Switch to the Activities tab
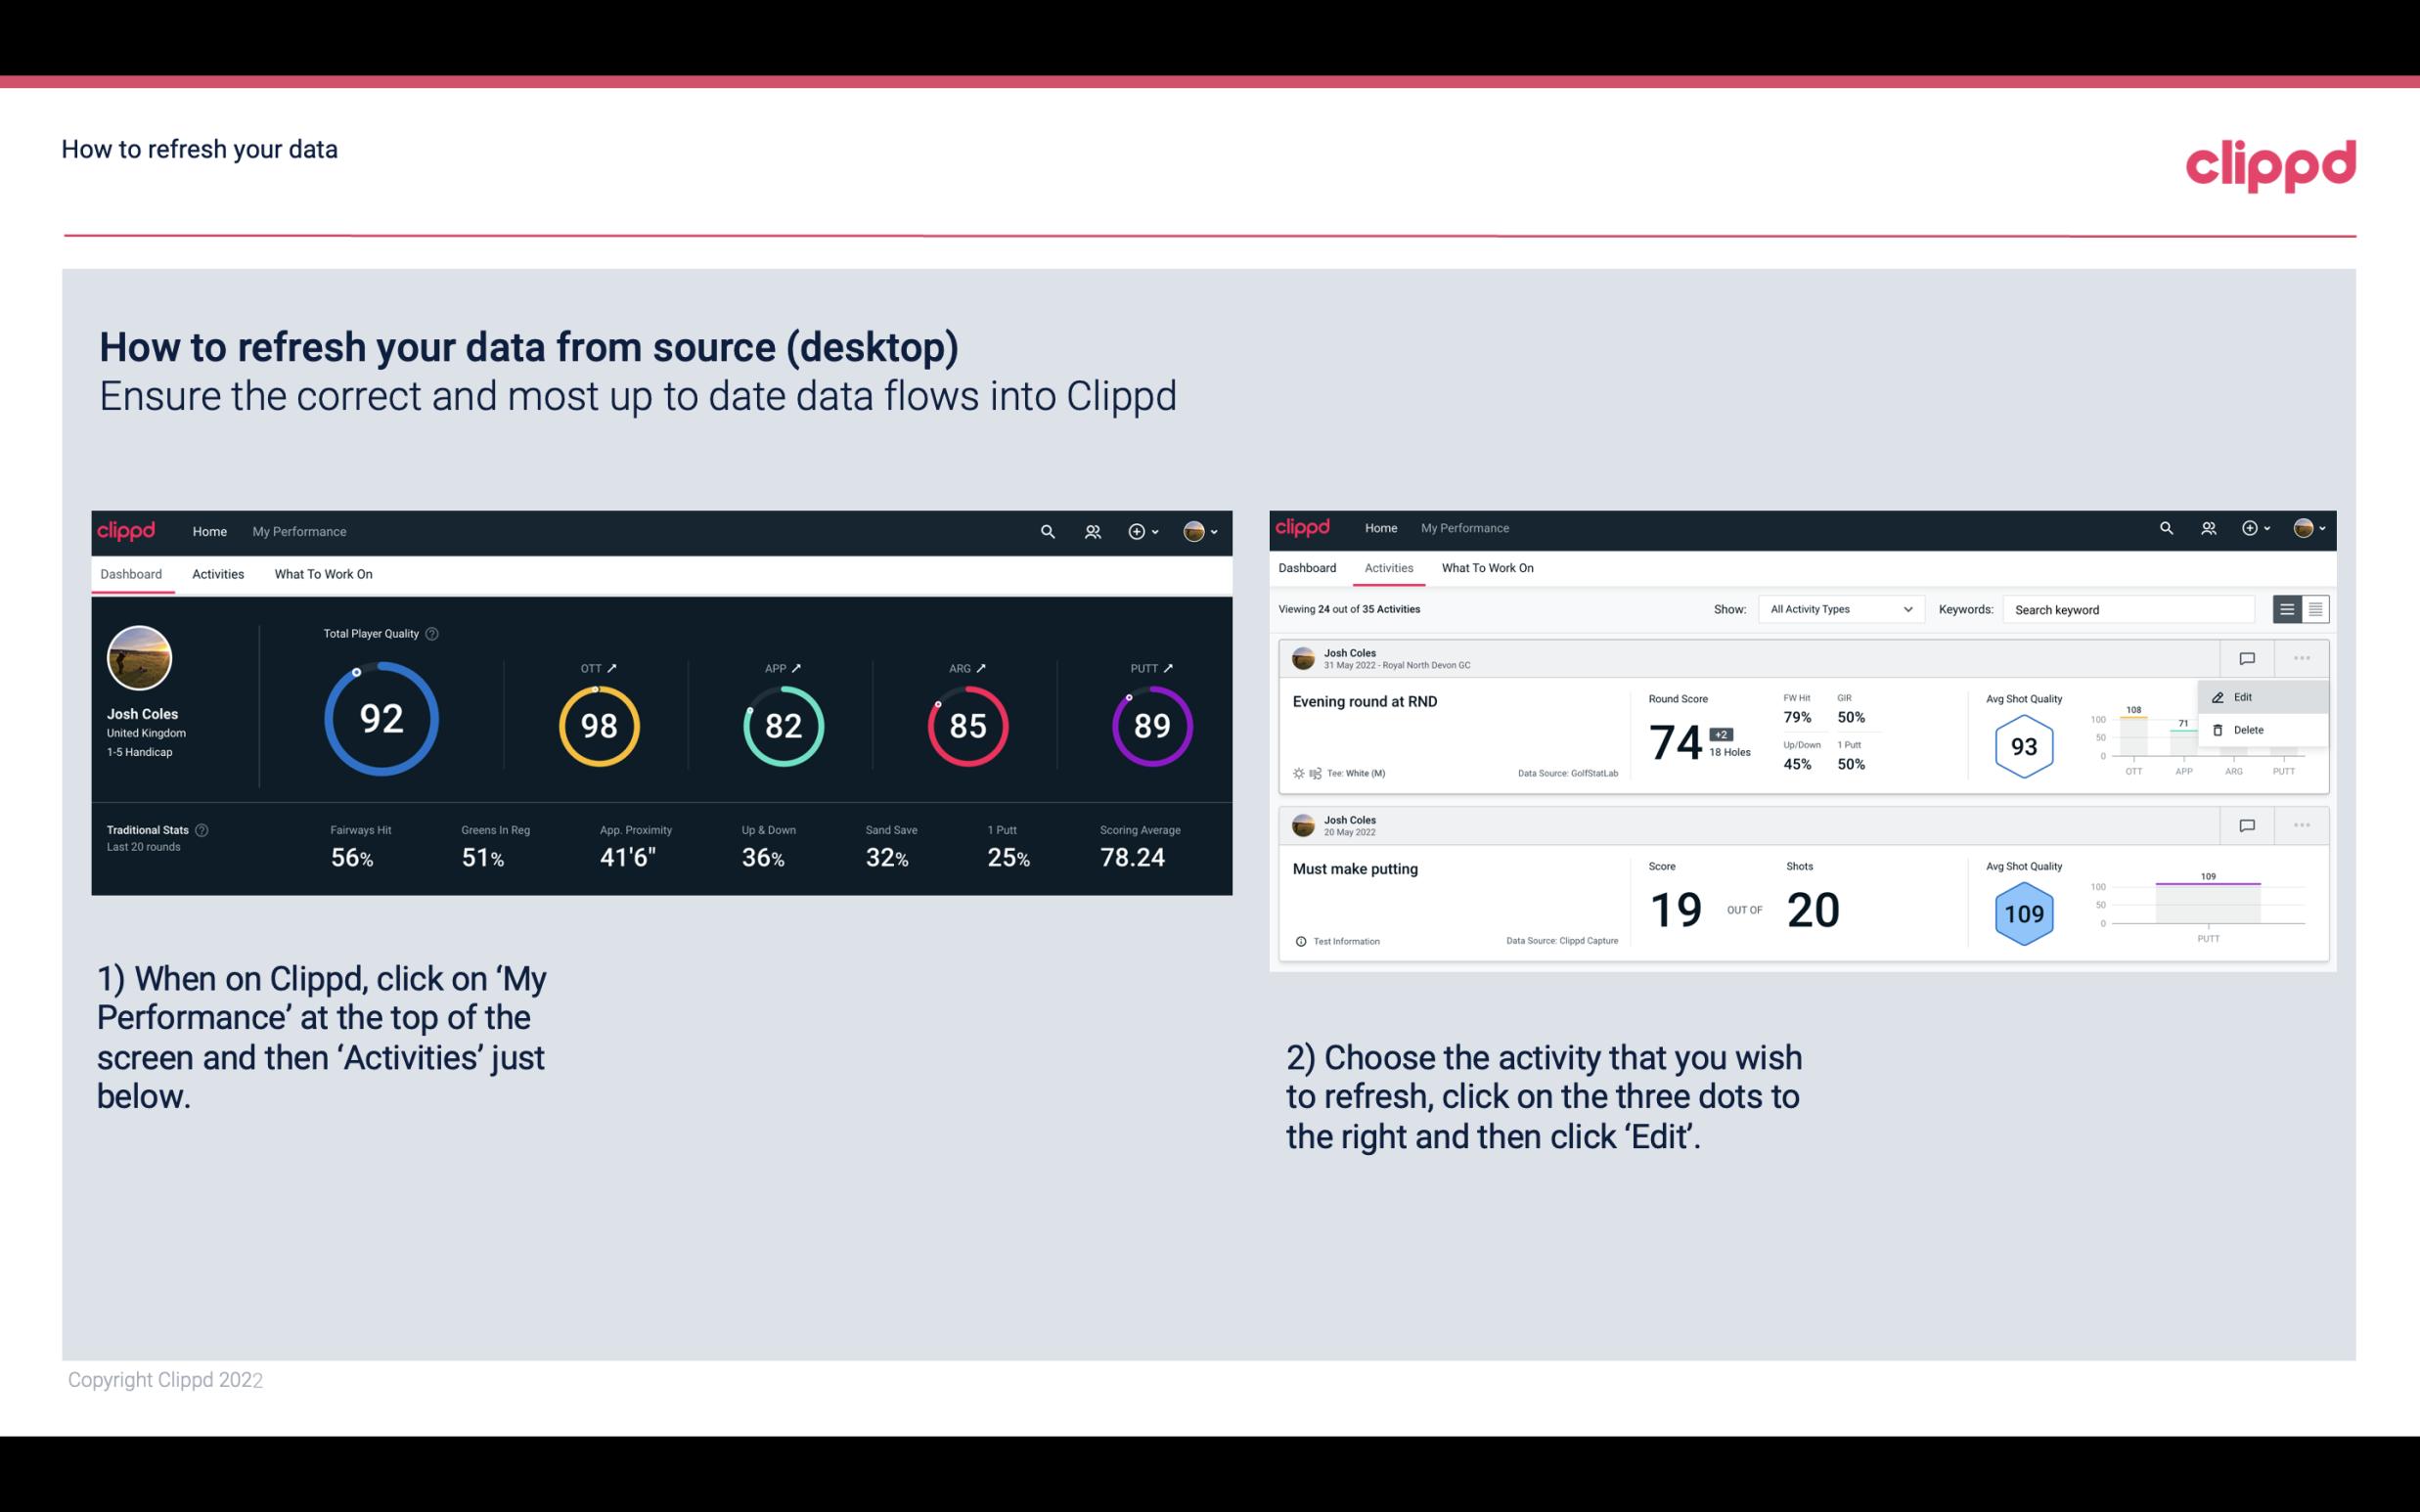Screen dimensions: 2420x1512 coord(218,573)
